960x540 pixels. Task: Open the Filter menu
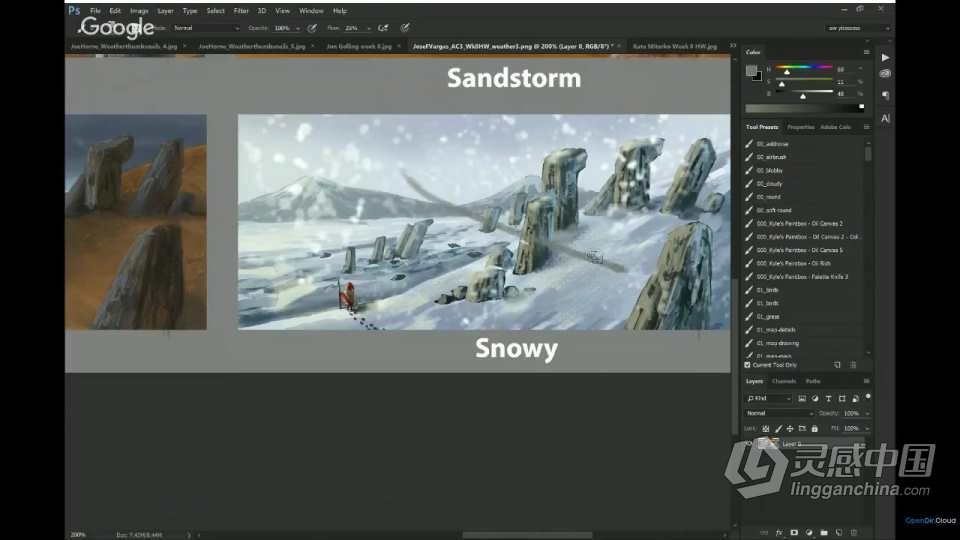(241, 10)
